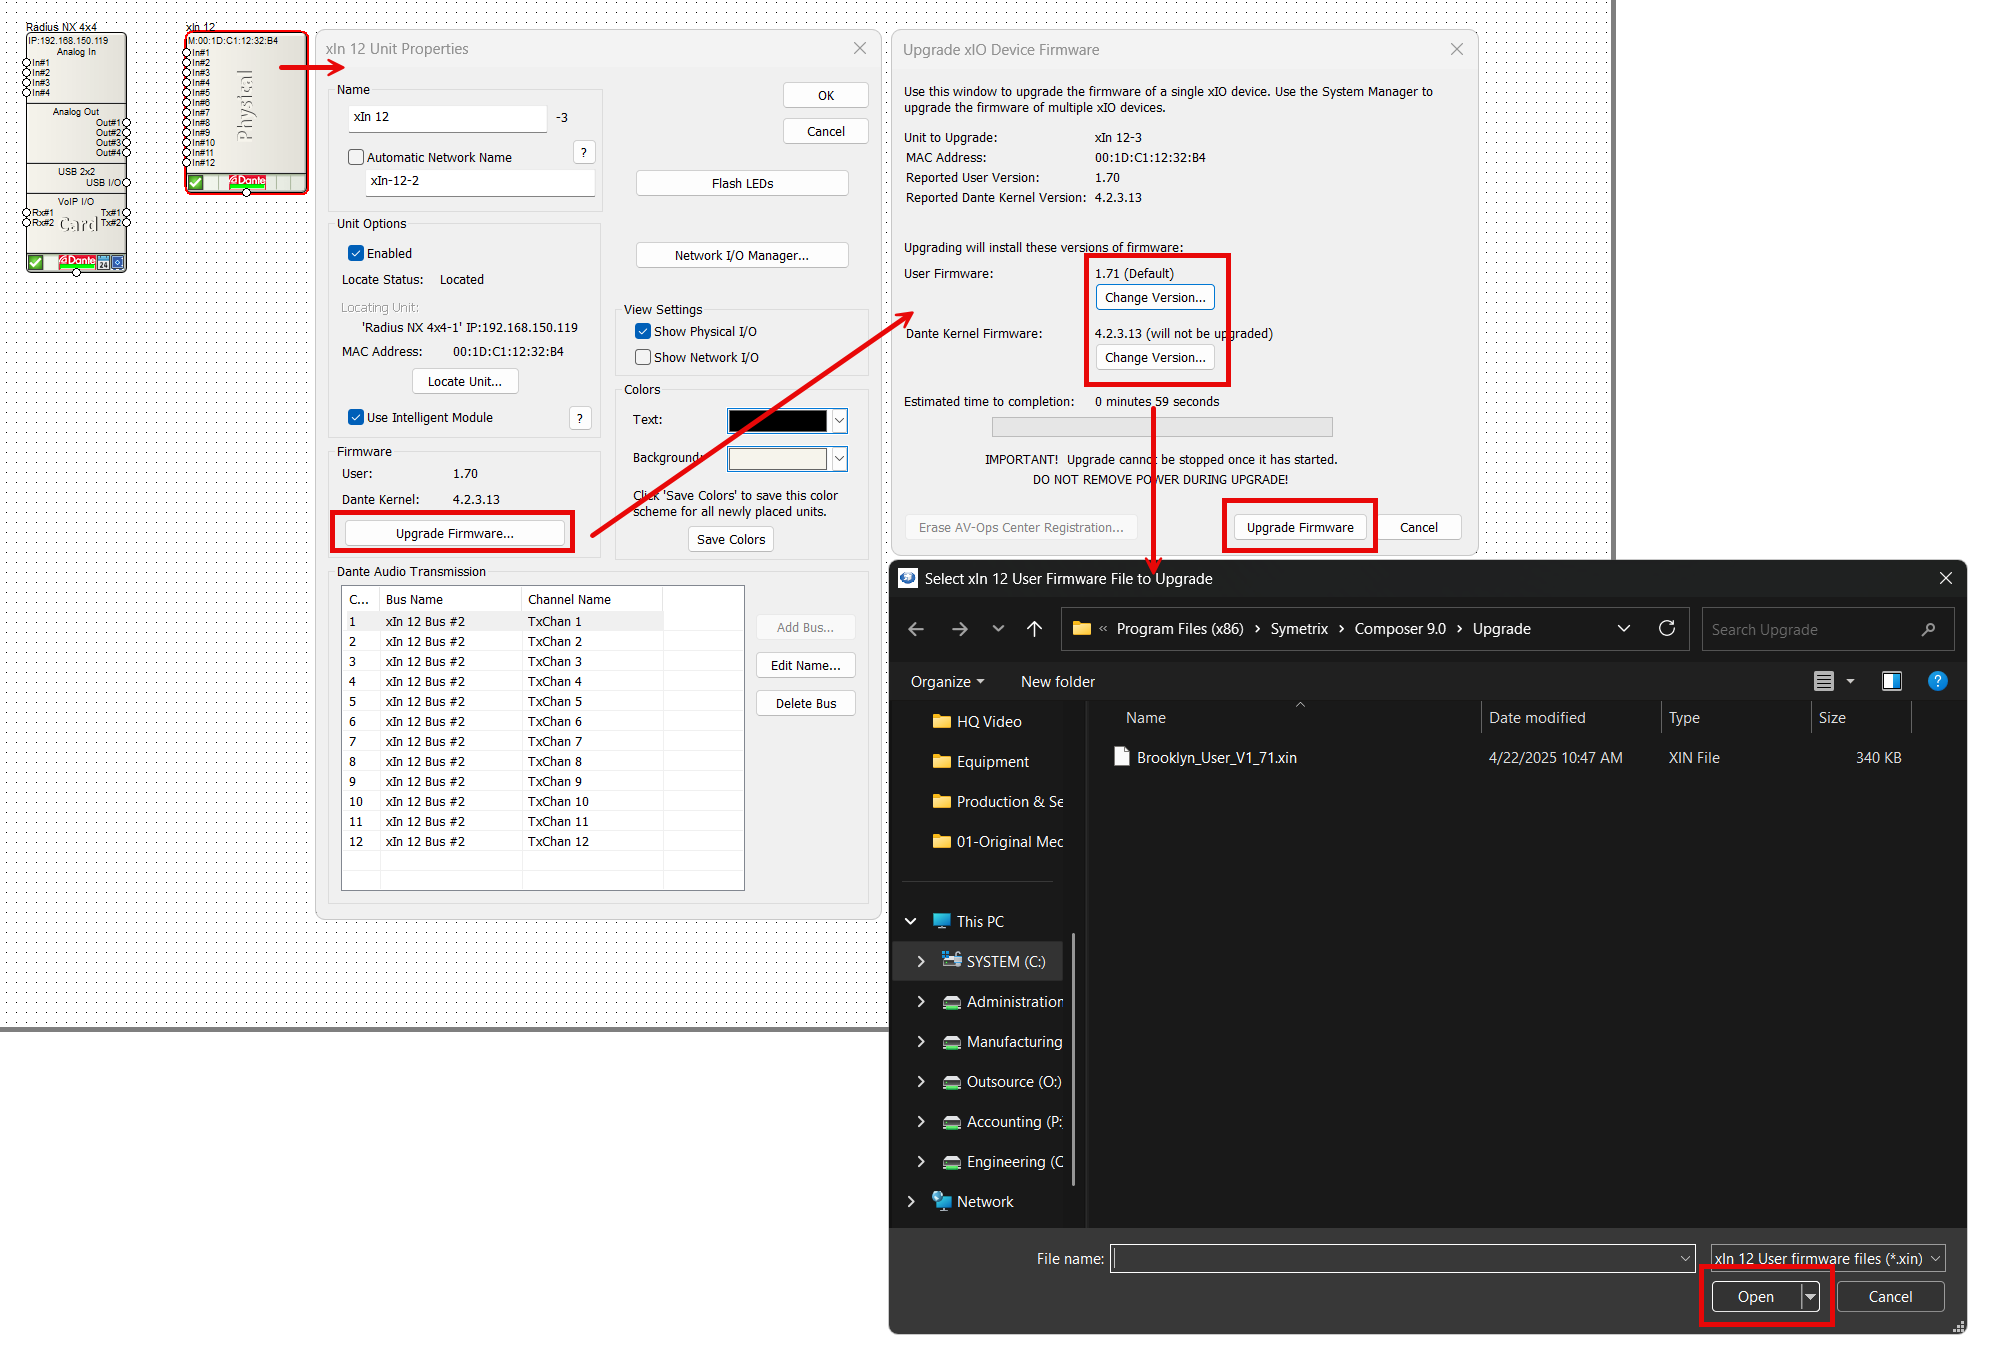Click Upgrade Firmware... in Unit Properties
This screenshot has height=1361, width=1993.
click(454, 533)
